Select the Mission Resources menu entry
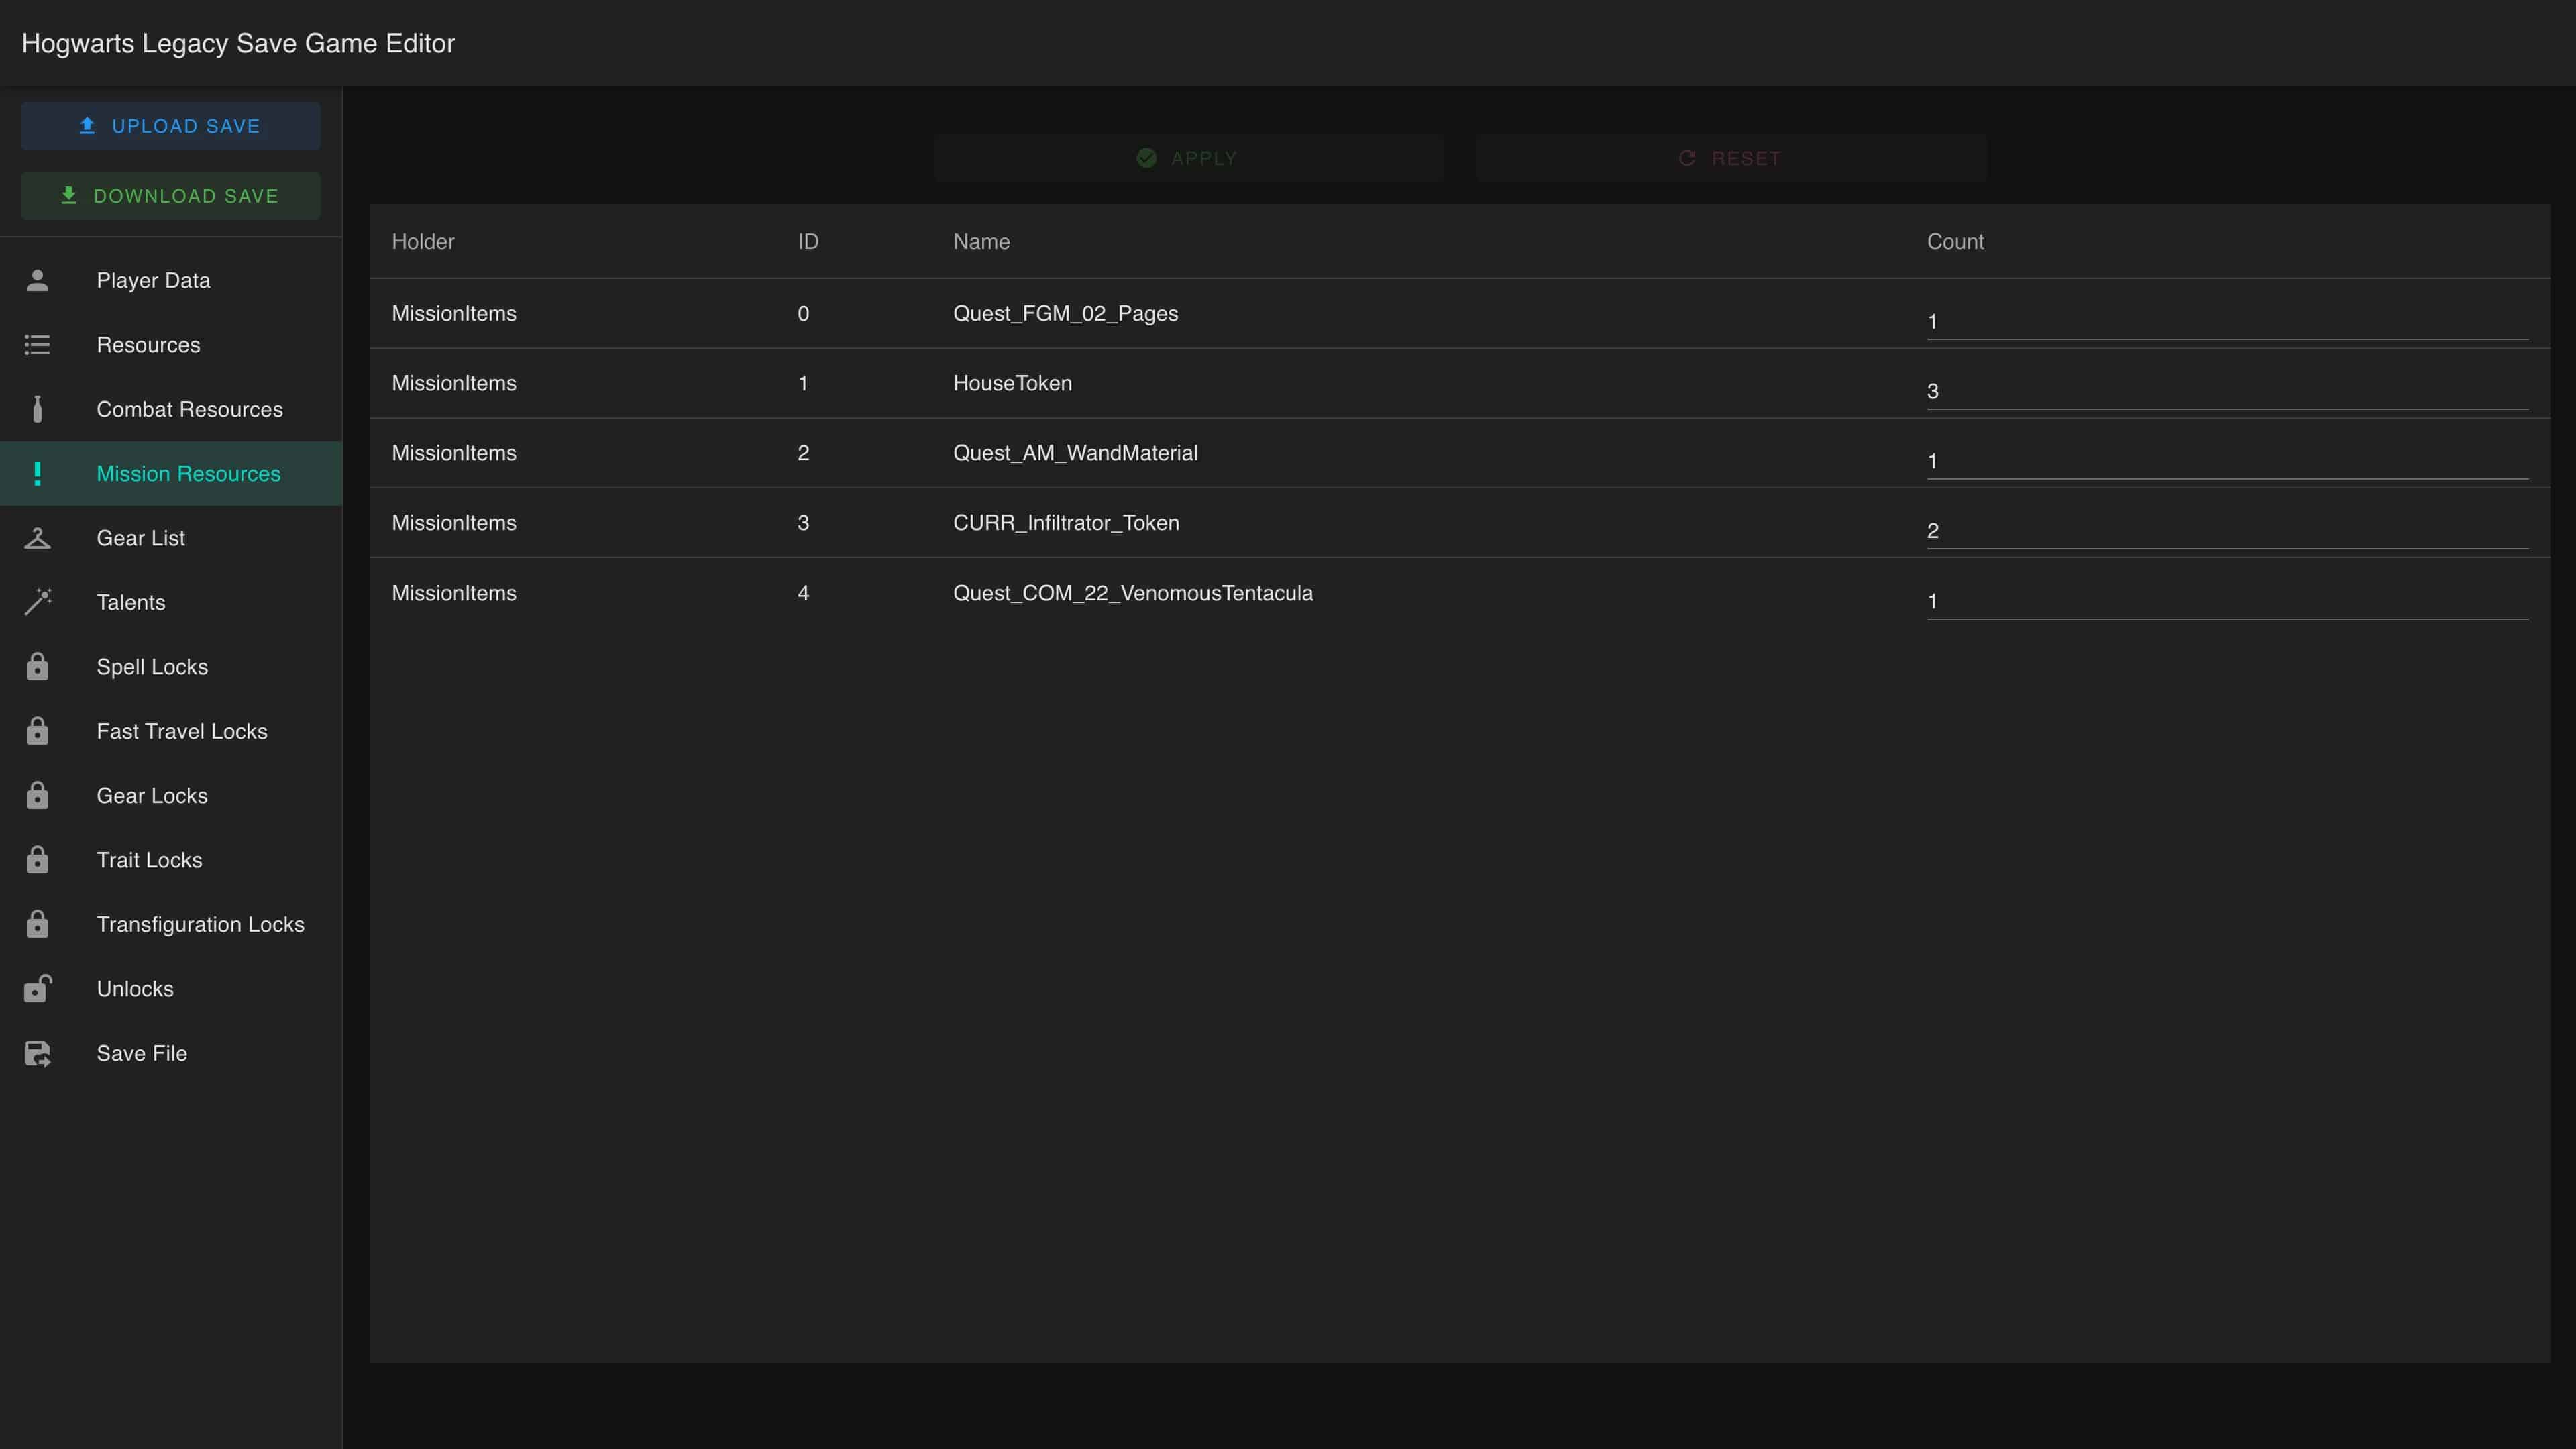The image size is (2576, 1449). 171,474
